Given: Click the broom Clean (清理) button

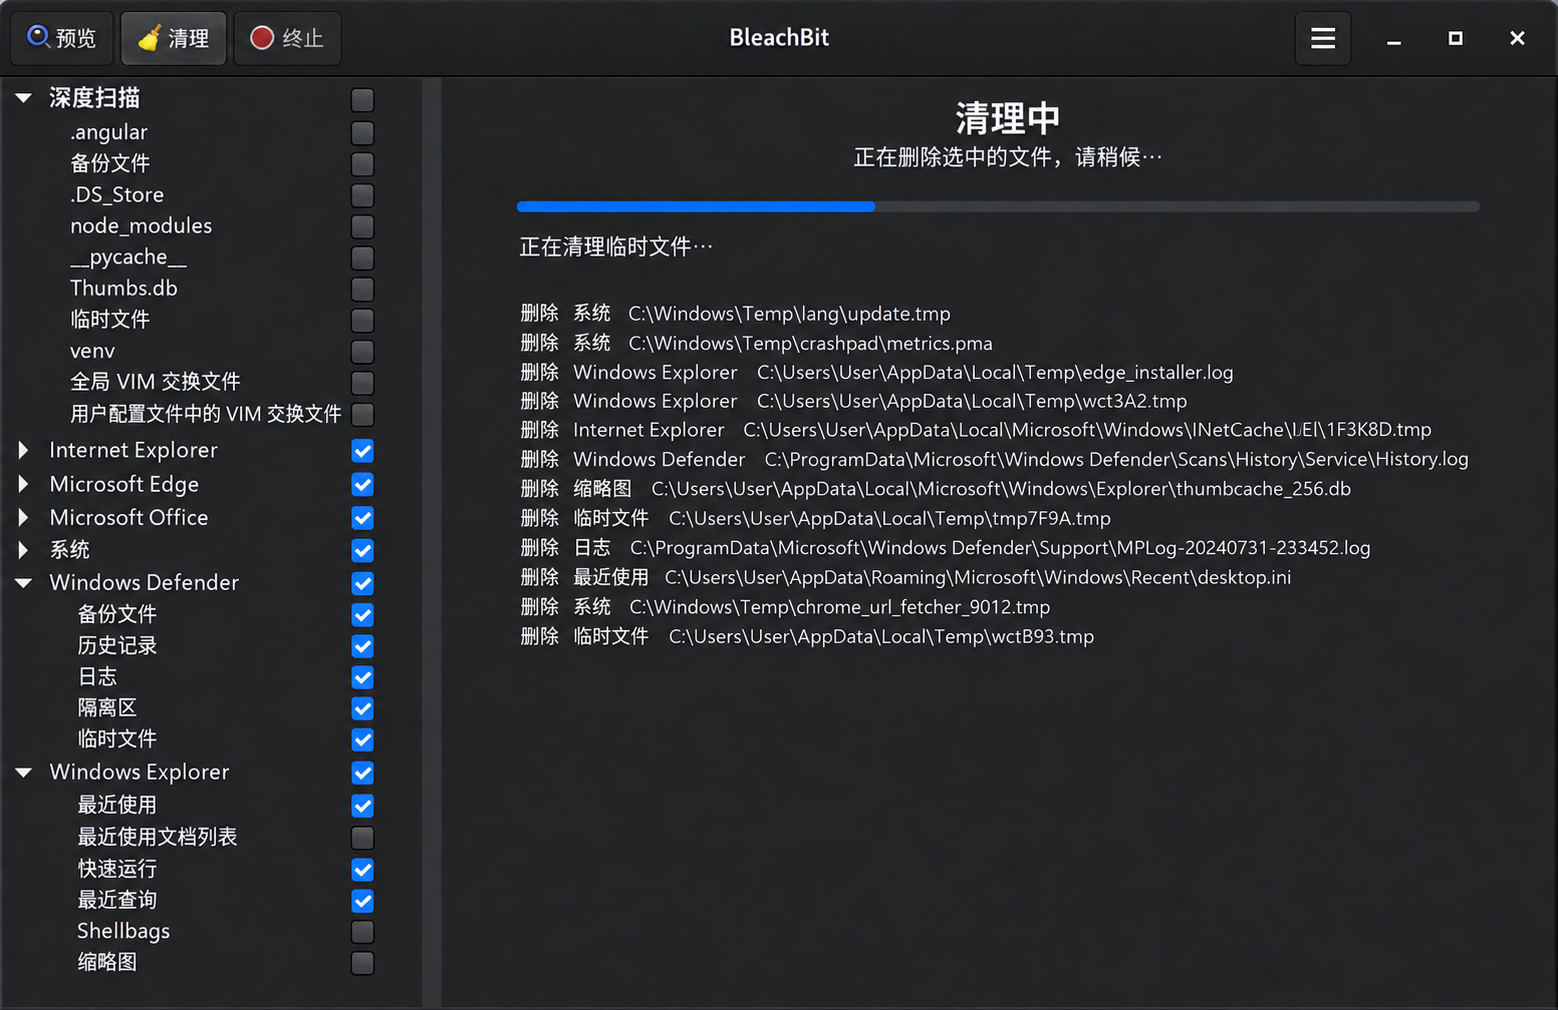Looking at the screenshot, I should 174,38.
